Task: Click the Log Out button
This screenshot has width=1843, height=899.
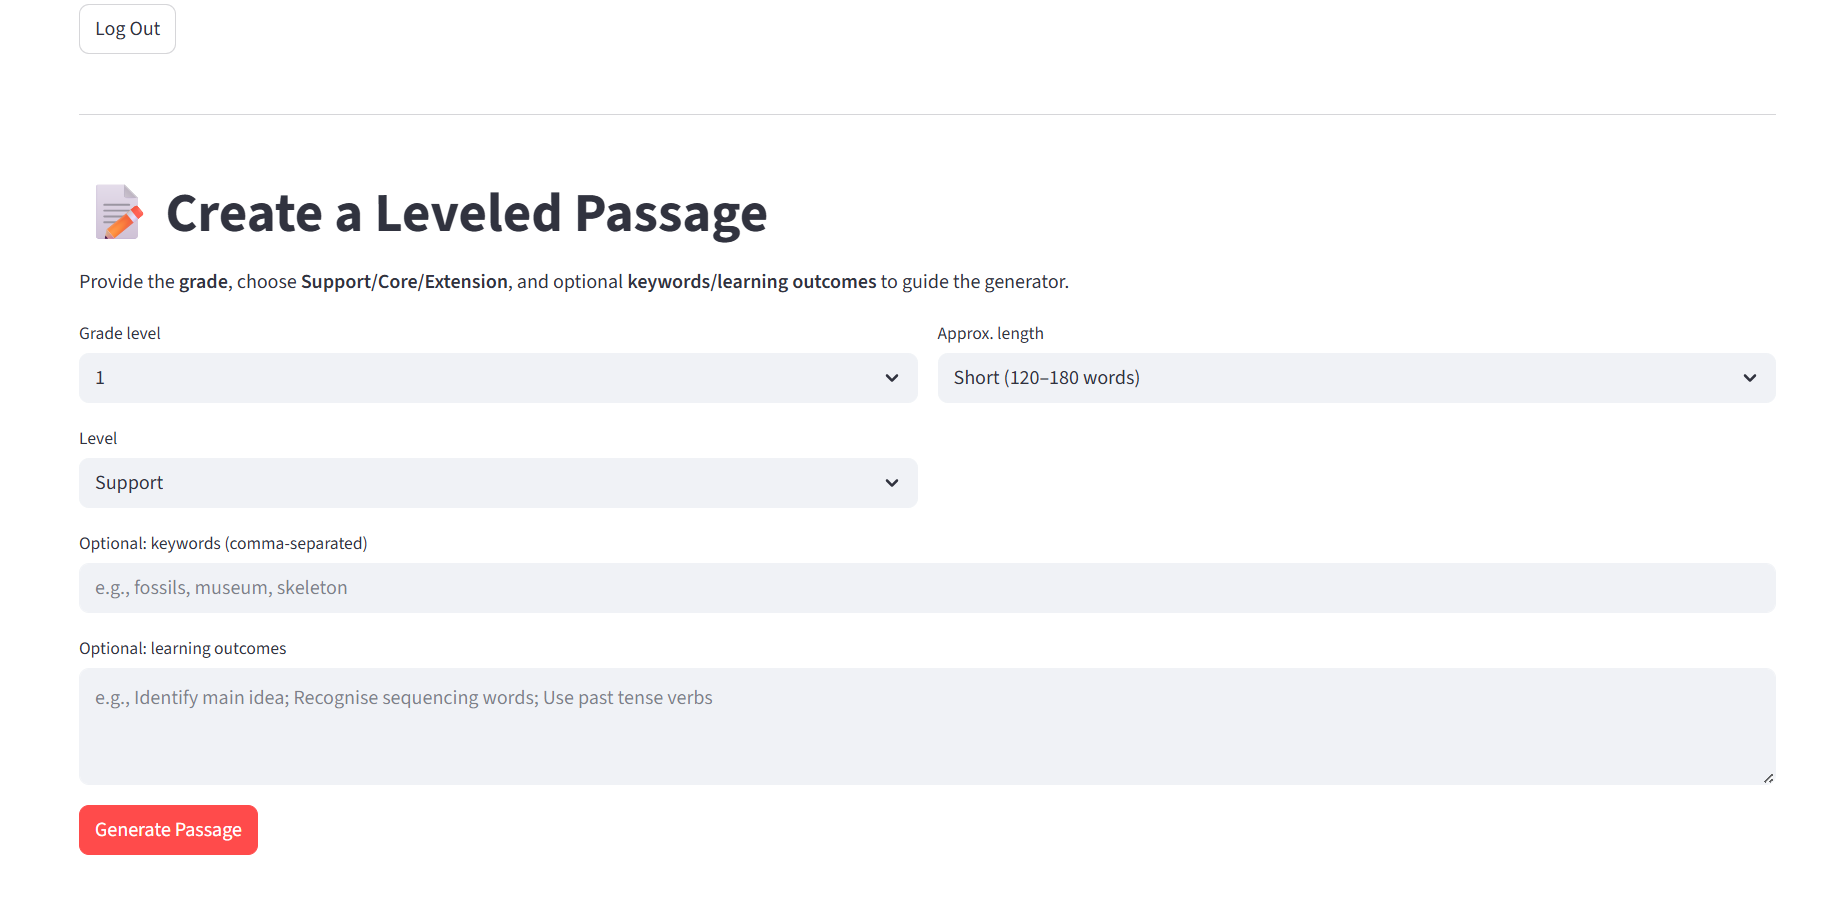Action: [127, 28]
